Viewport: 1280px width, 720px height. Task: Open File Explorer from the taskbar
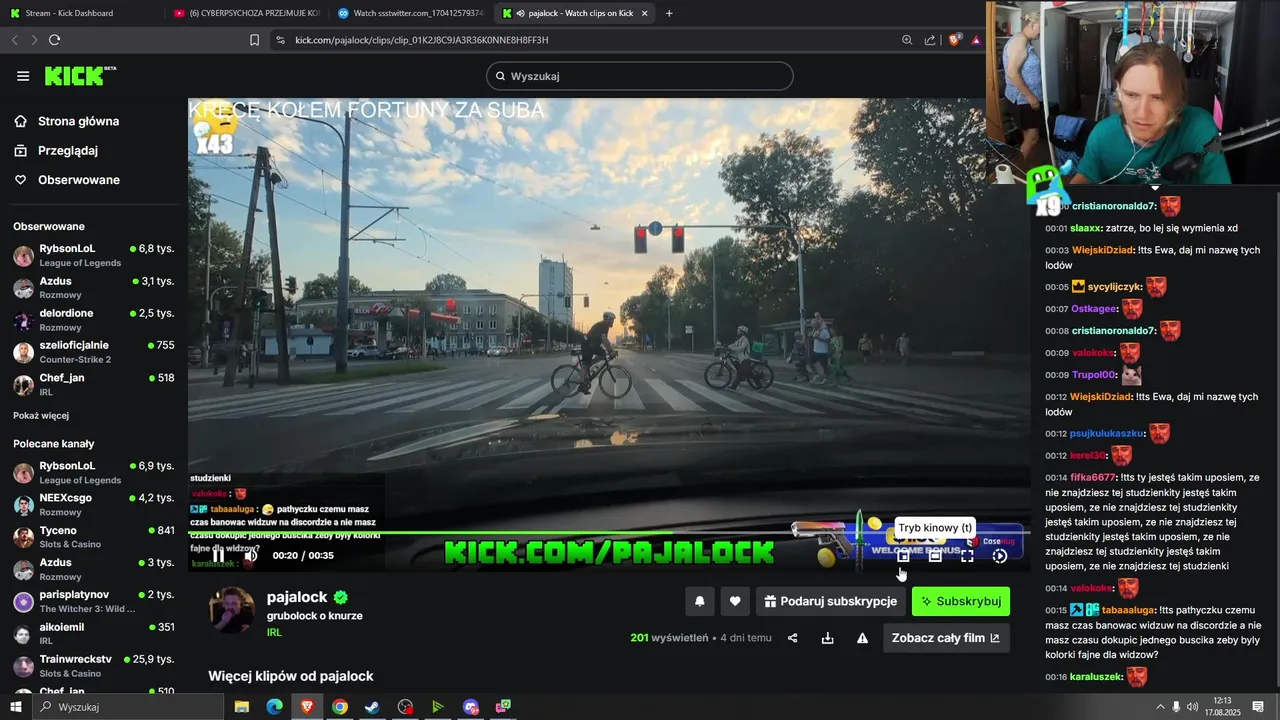coord(241,707)
